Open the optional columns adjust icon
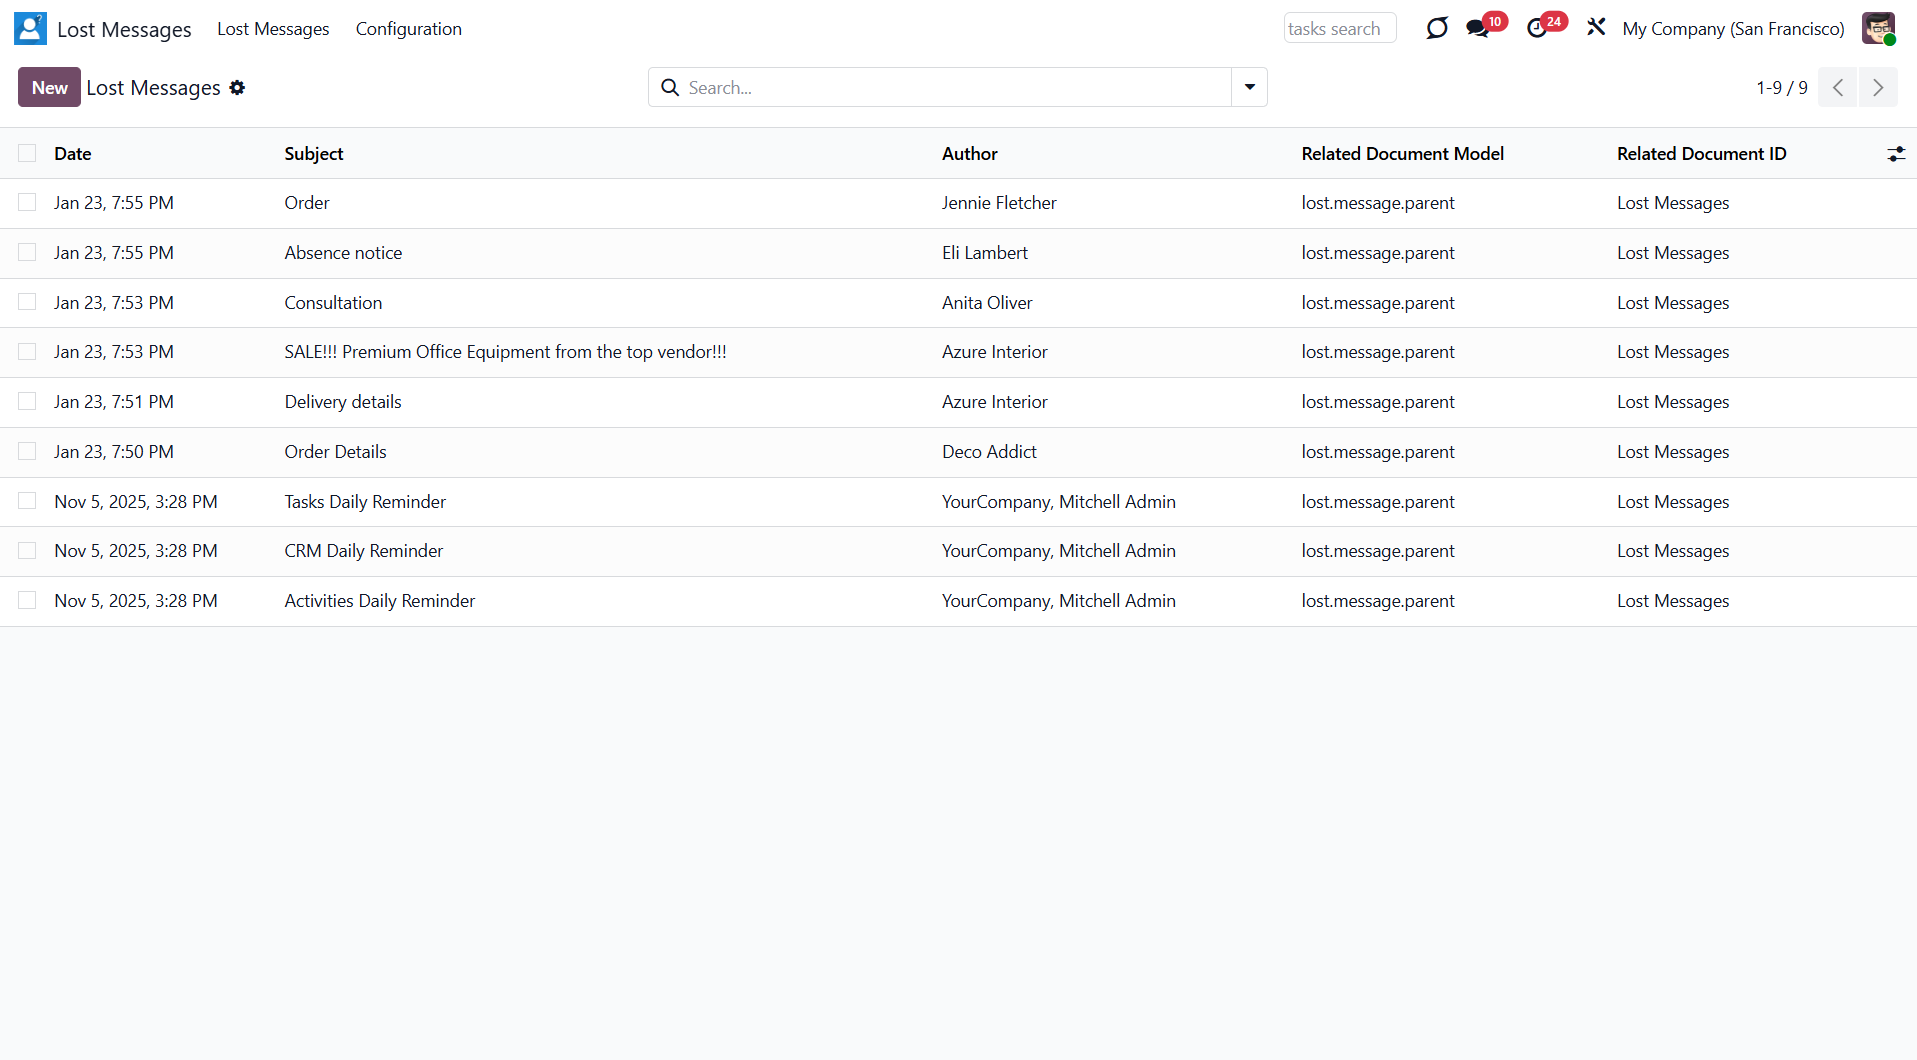 point(1895,154)
